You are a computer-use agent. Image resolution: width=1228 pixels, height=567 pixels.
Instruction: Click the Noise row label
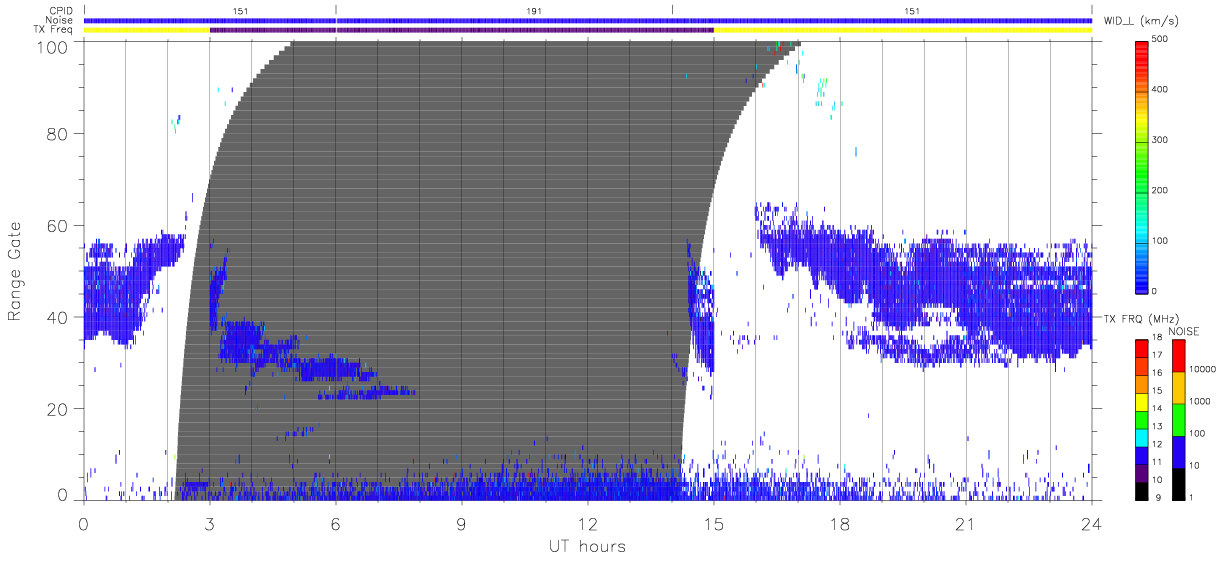click(61, 20)
